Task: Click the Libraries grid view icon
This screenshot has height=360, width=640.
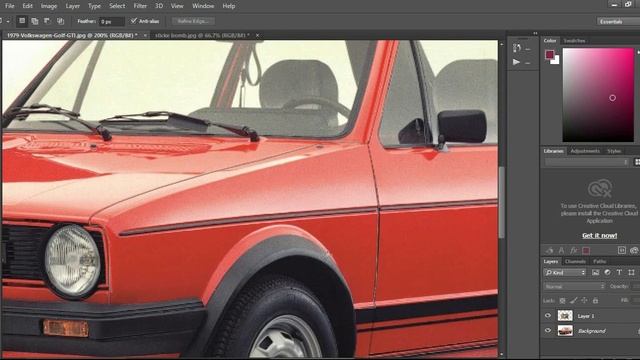Action: (x=637, y=162)
